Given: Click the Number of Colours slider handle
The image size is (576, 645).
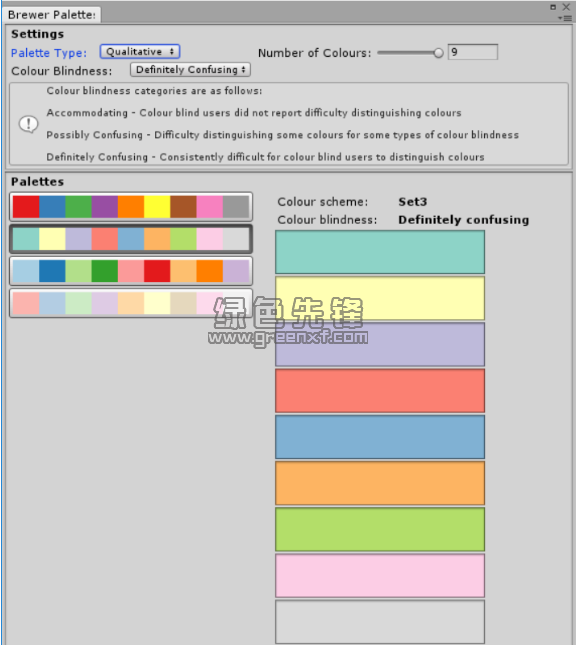Looking at the screenshot, I should tap(438, 53).
